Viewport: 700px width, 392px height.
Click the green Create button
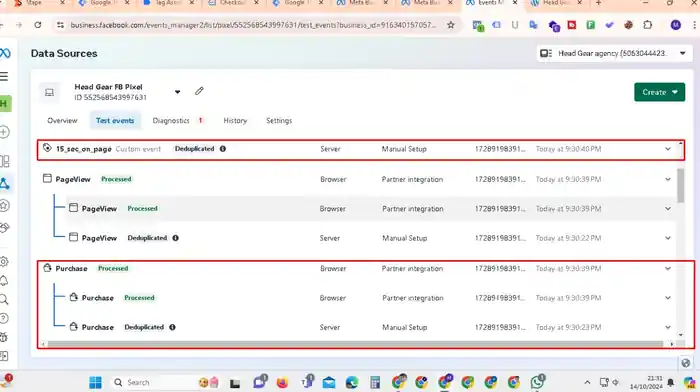[659, 92]
